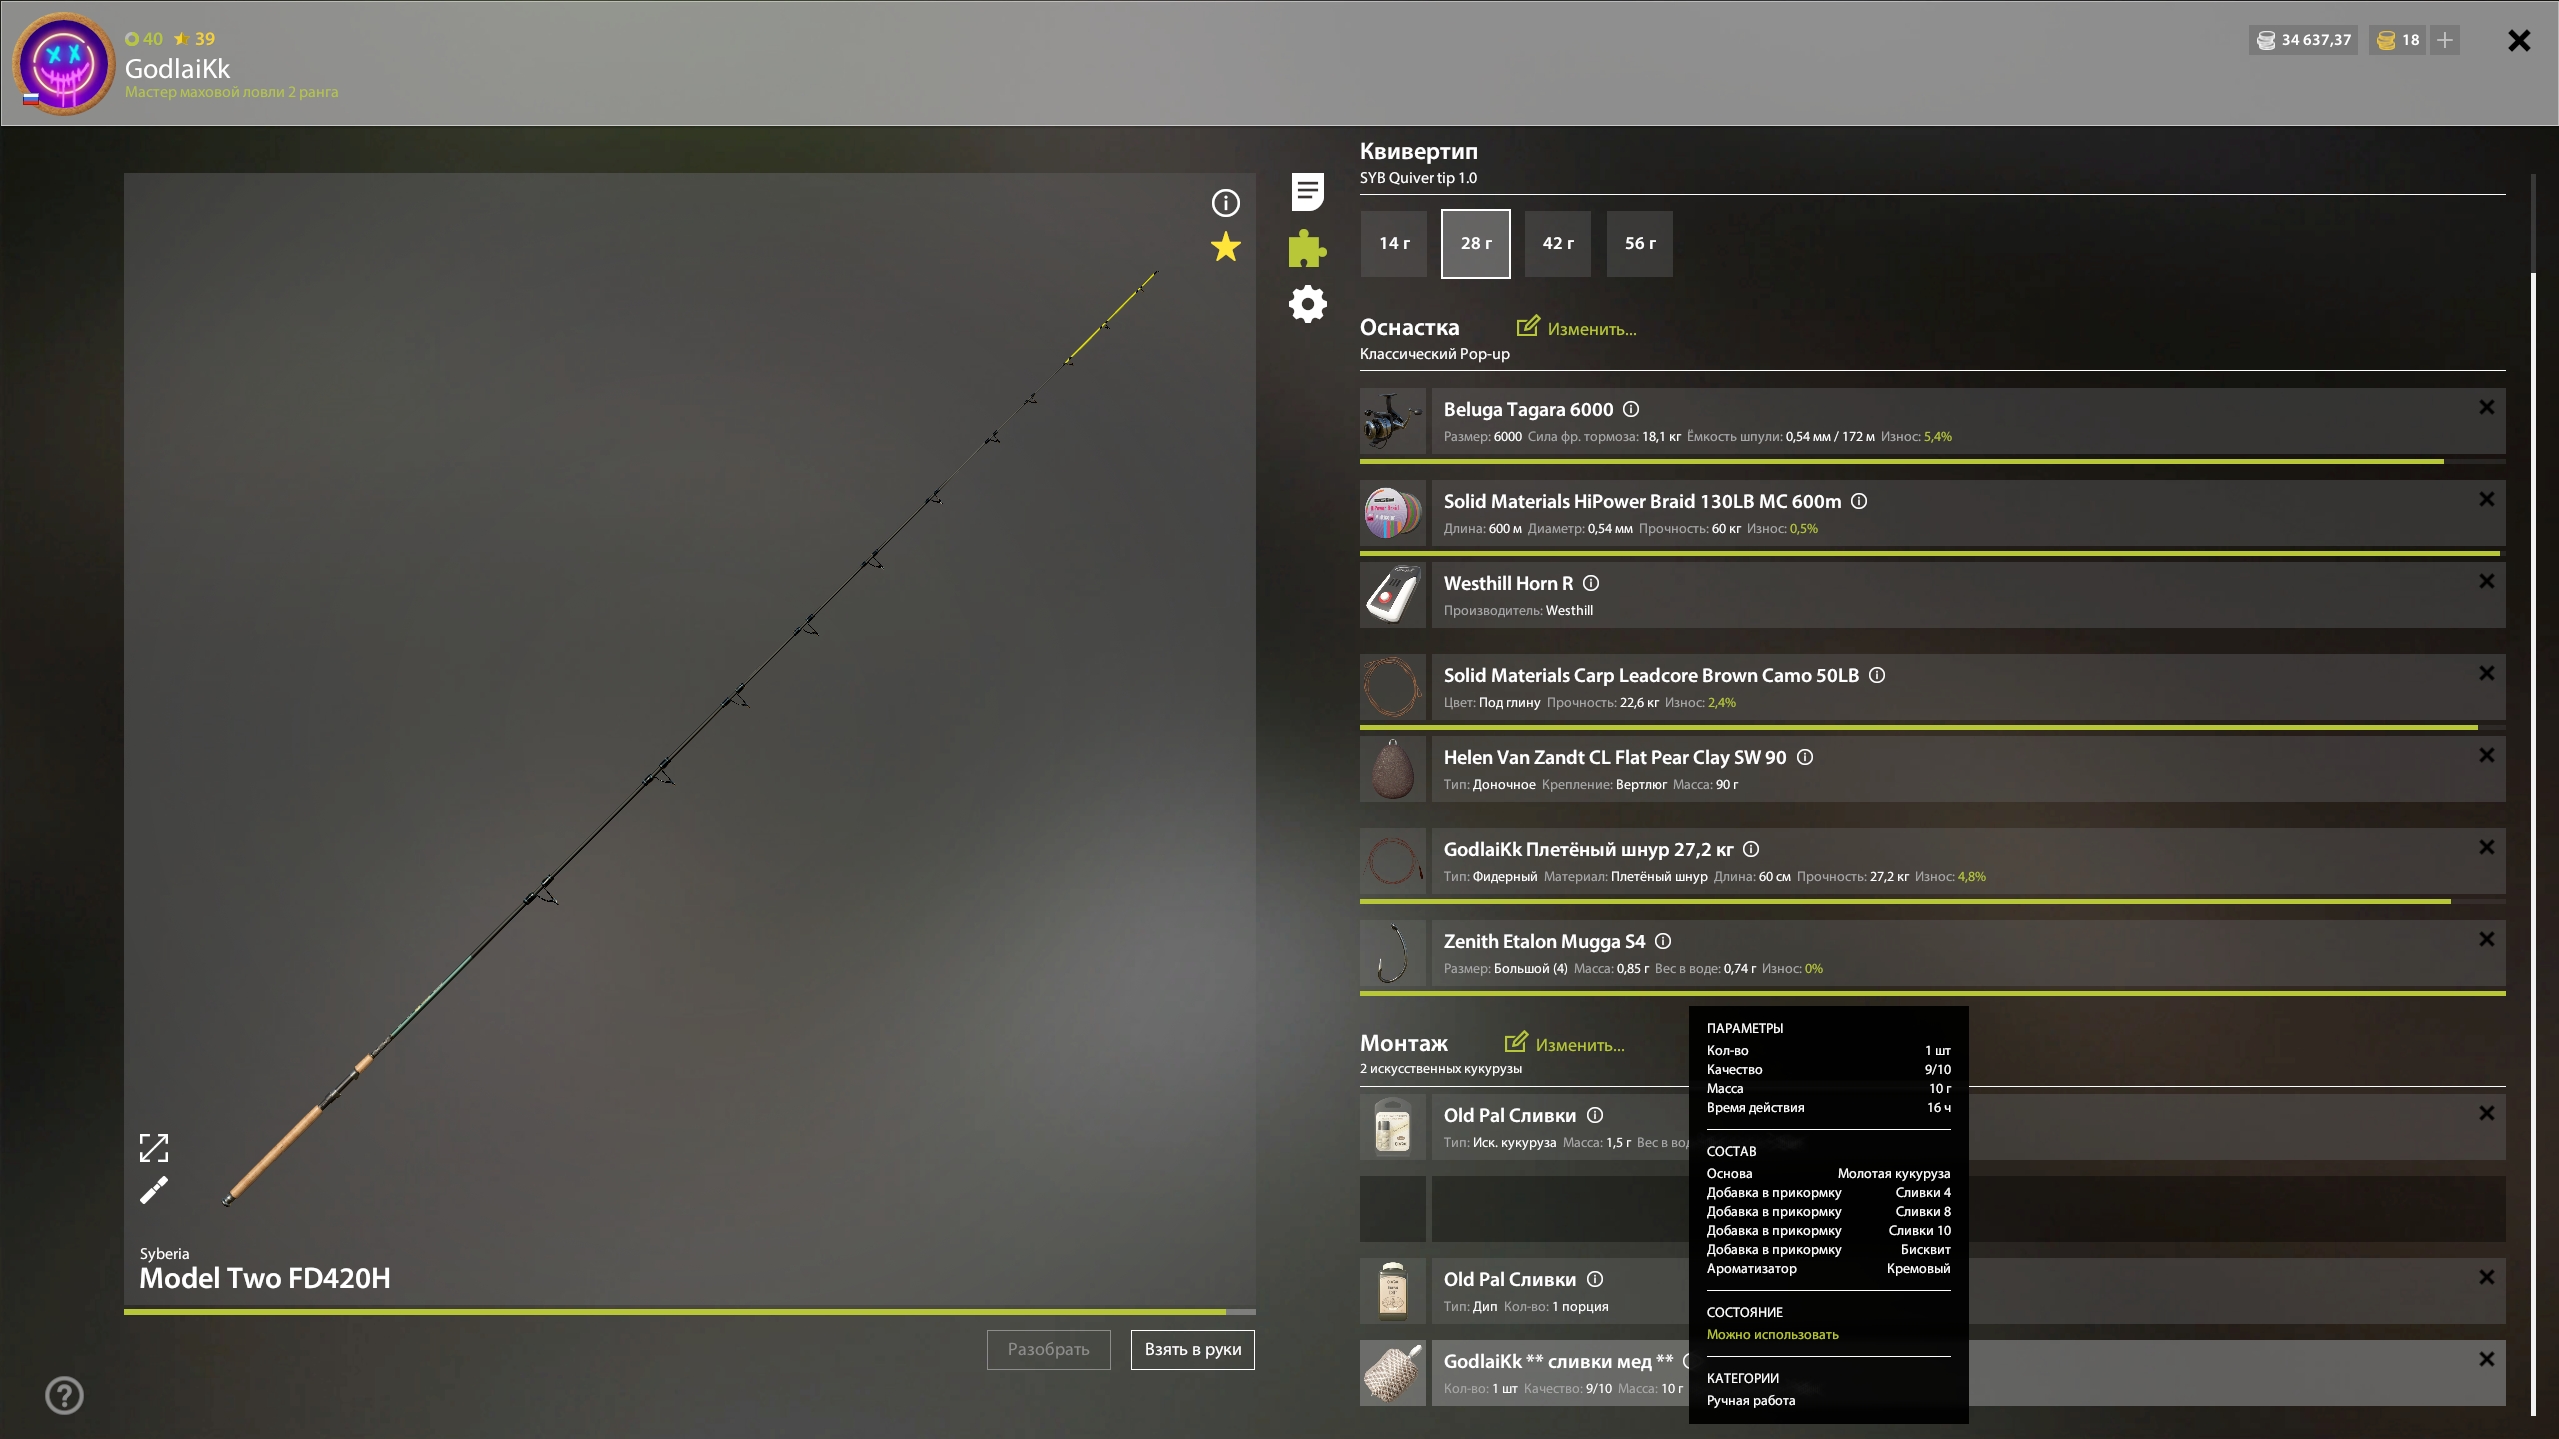
Task: Open the gear settings tab
Action: pyautogui.click(x=1307, y=304)
